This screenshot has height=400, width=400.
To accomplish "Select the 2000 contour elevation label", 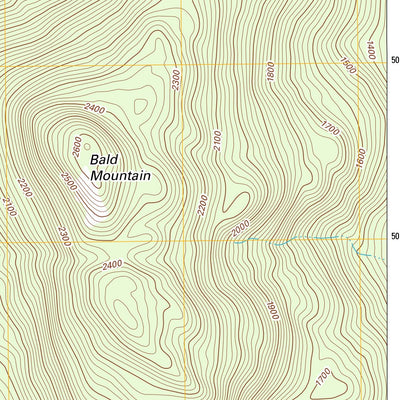I will pyautogui.click(x=240, y=228).
